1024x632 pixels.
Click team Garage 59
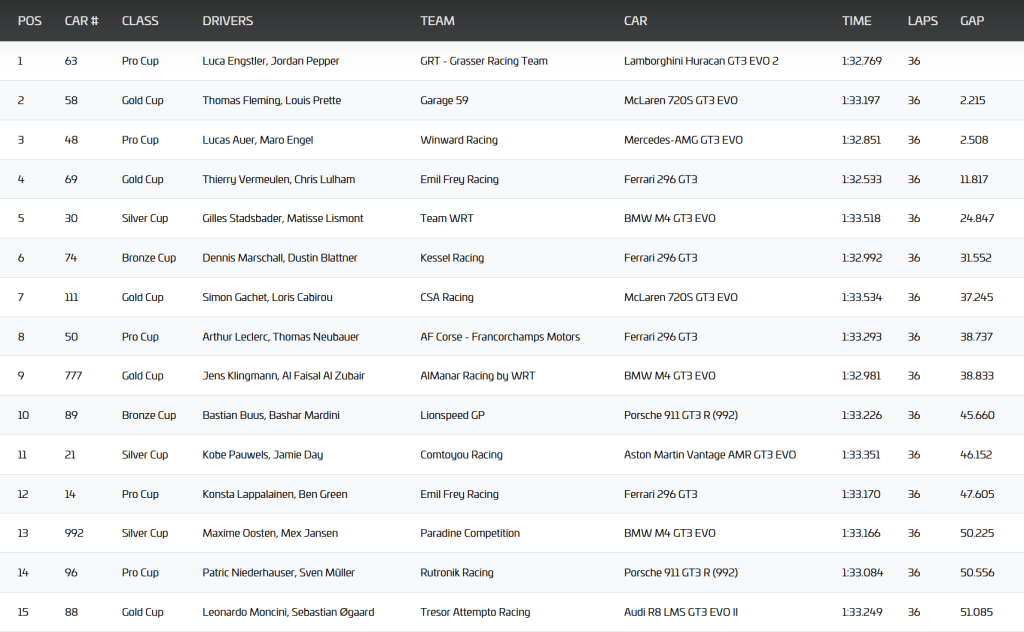pyautogui.click(x=444, y=101)
